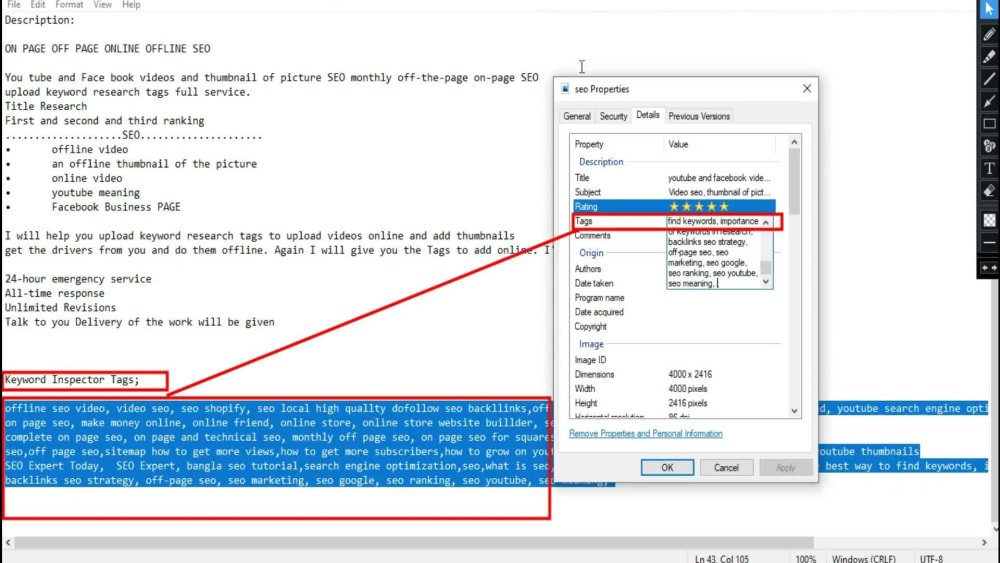Switch to the Details tab

tap(647, 115)
